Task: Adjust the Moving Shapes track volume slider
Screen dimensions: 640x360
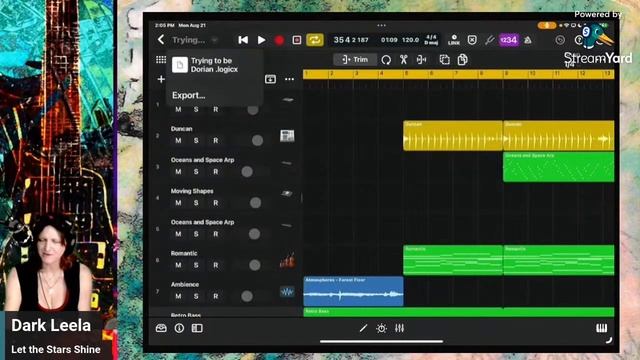Action: coord(256,203)
